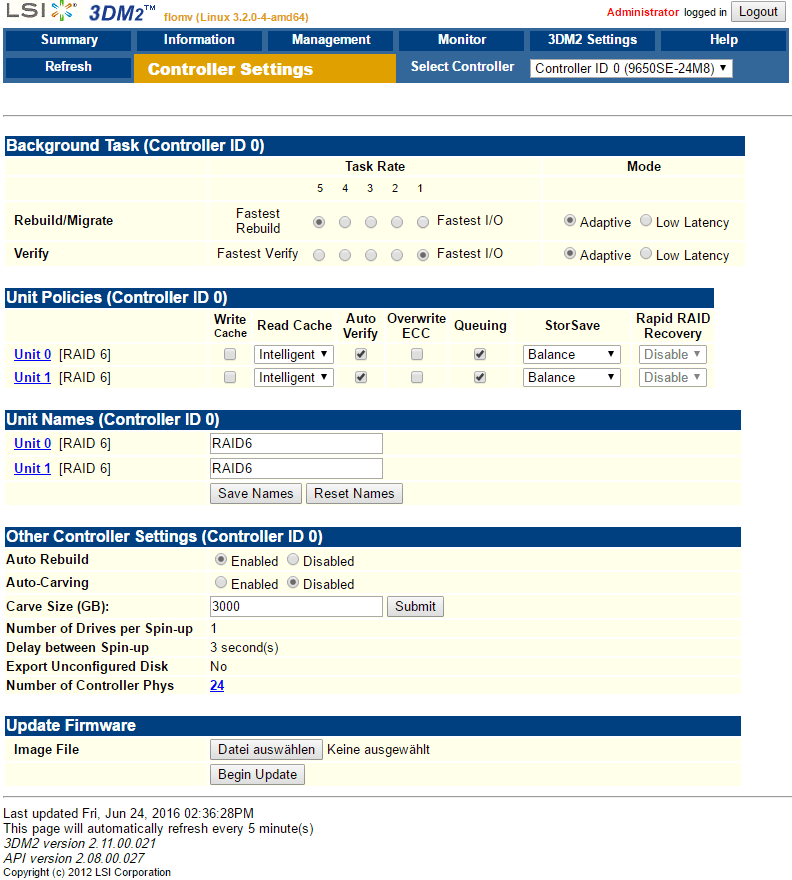Set Verify task rate to 3
Viewport: 792px width, 880px height.
tap(370, 255)
